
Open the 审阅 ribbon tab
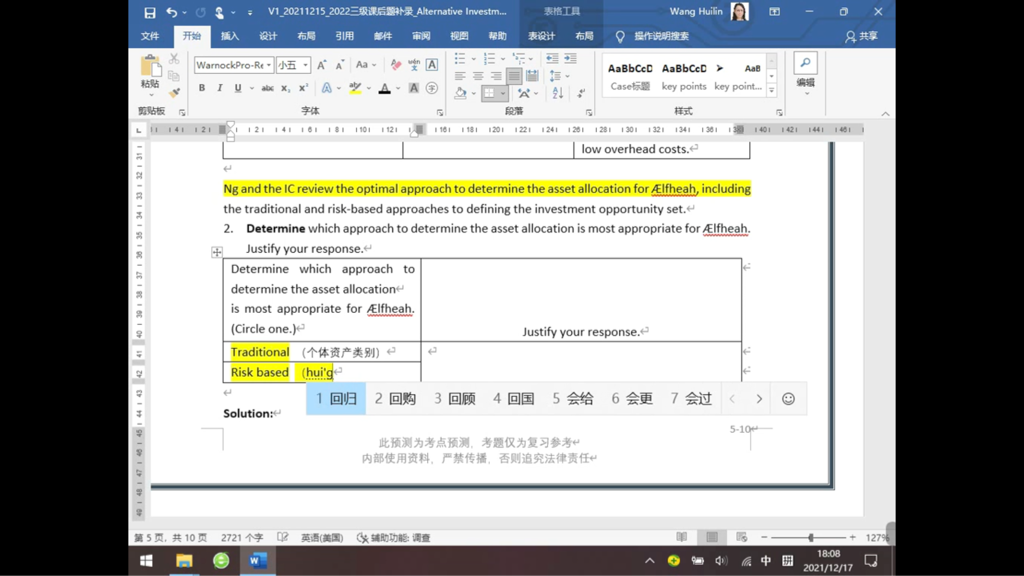[x=421, y=36]
